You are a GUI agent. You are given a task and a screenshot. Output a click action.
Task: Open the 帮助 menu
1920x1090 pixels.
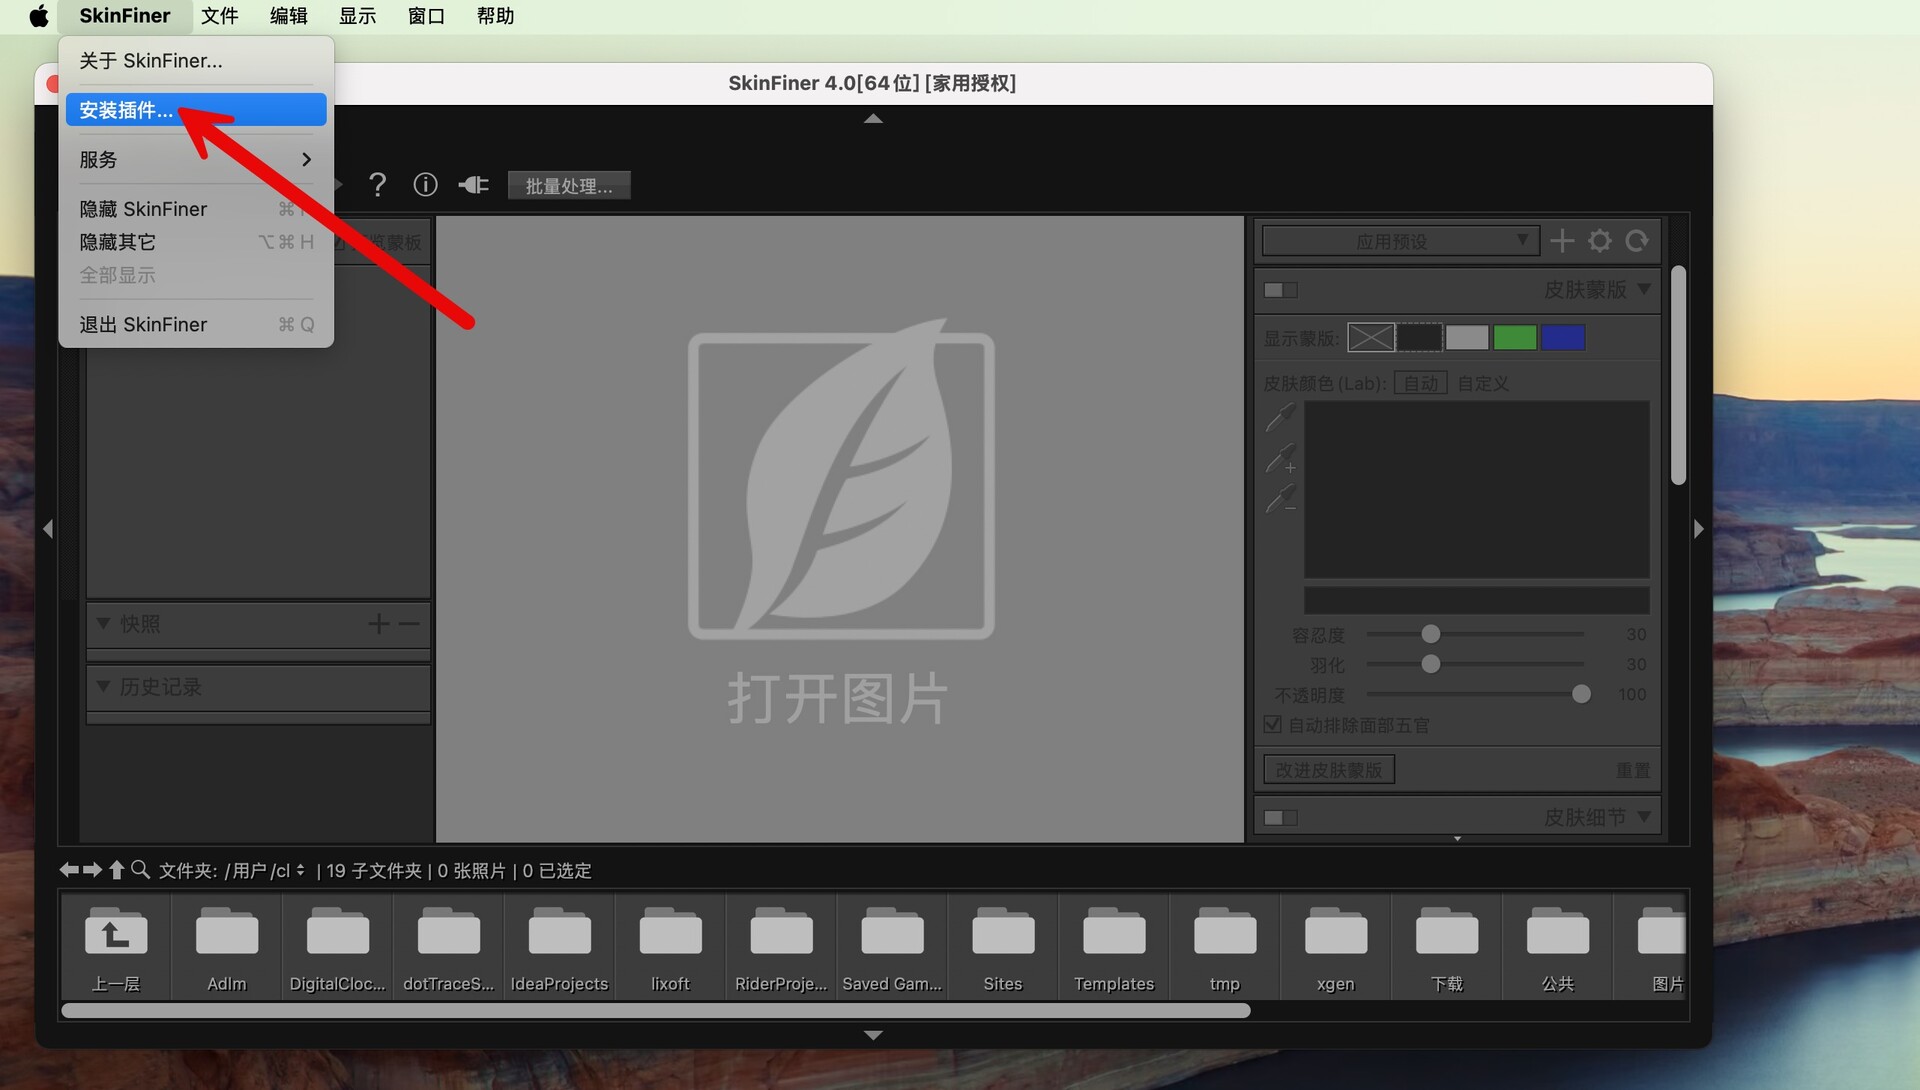coord(495,16)
